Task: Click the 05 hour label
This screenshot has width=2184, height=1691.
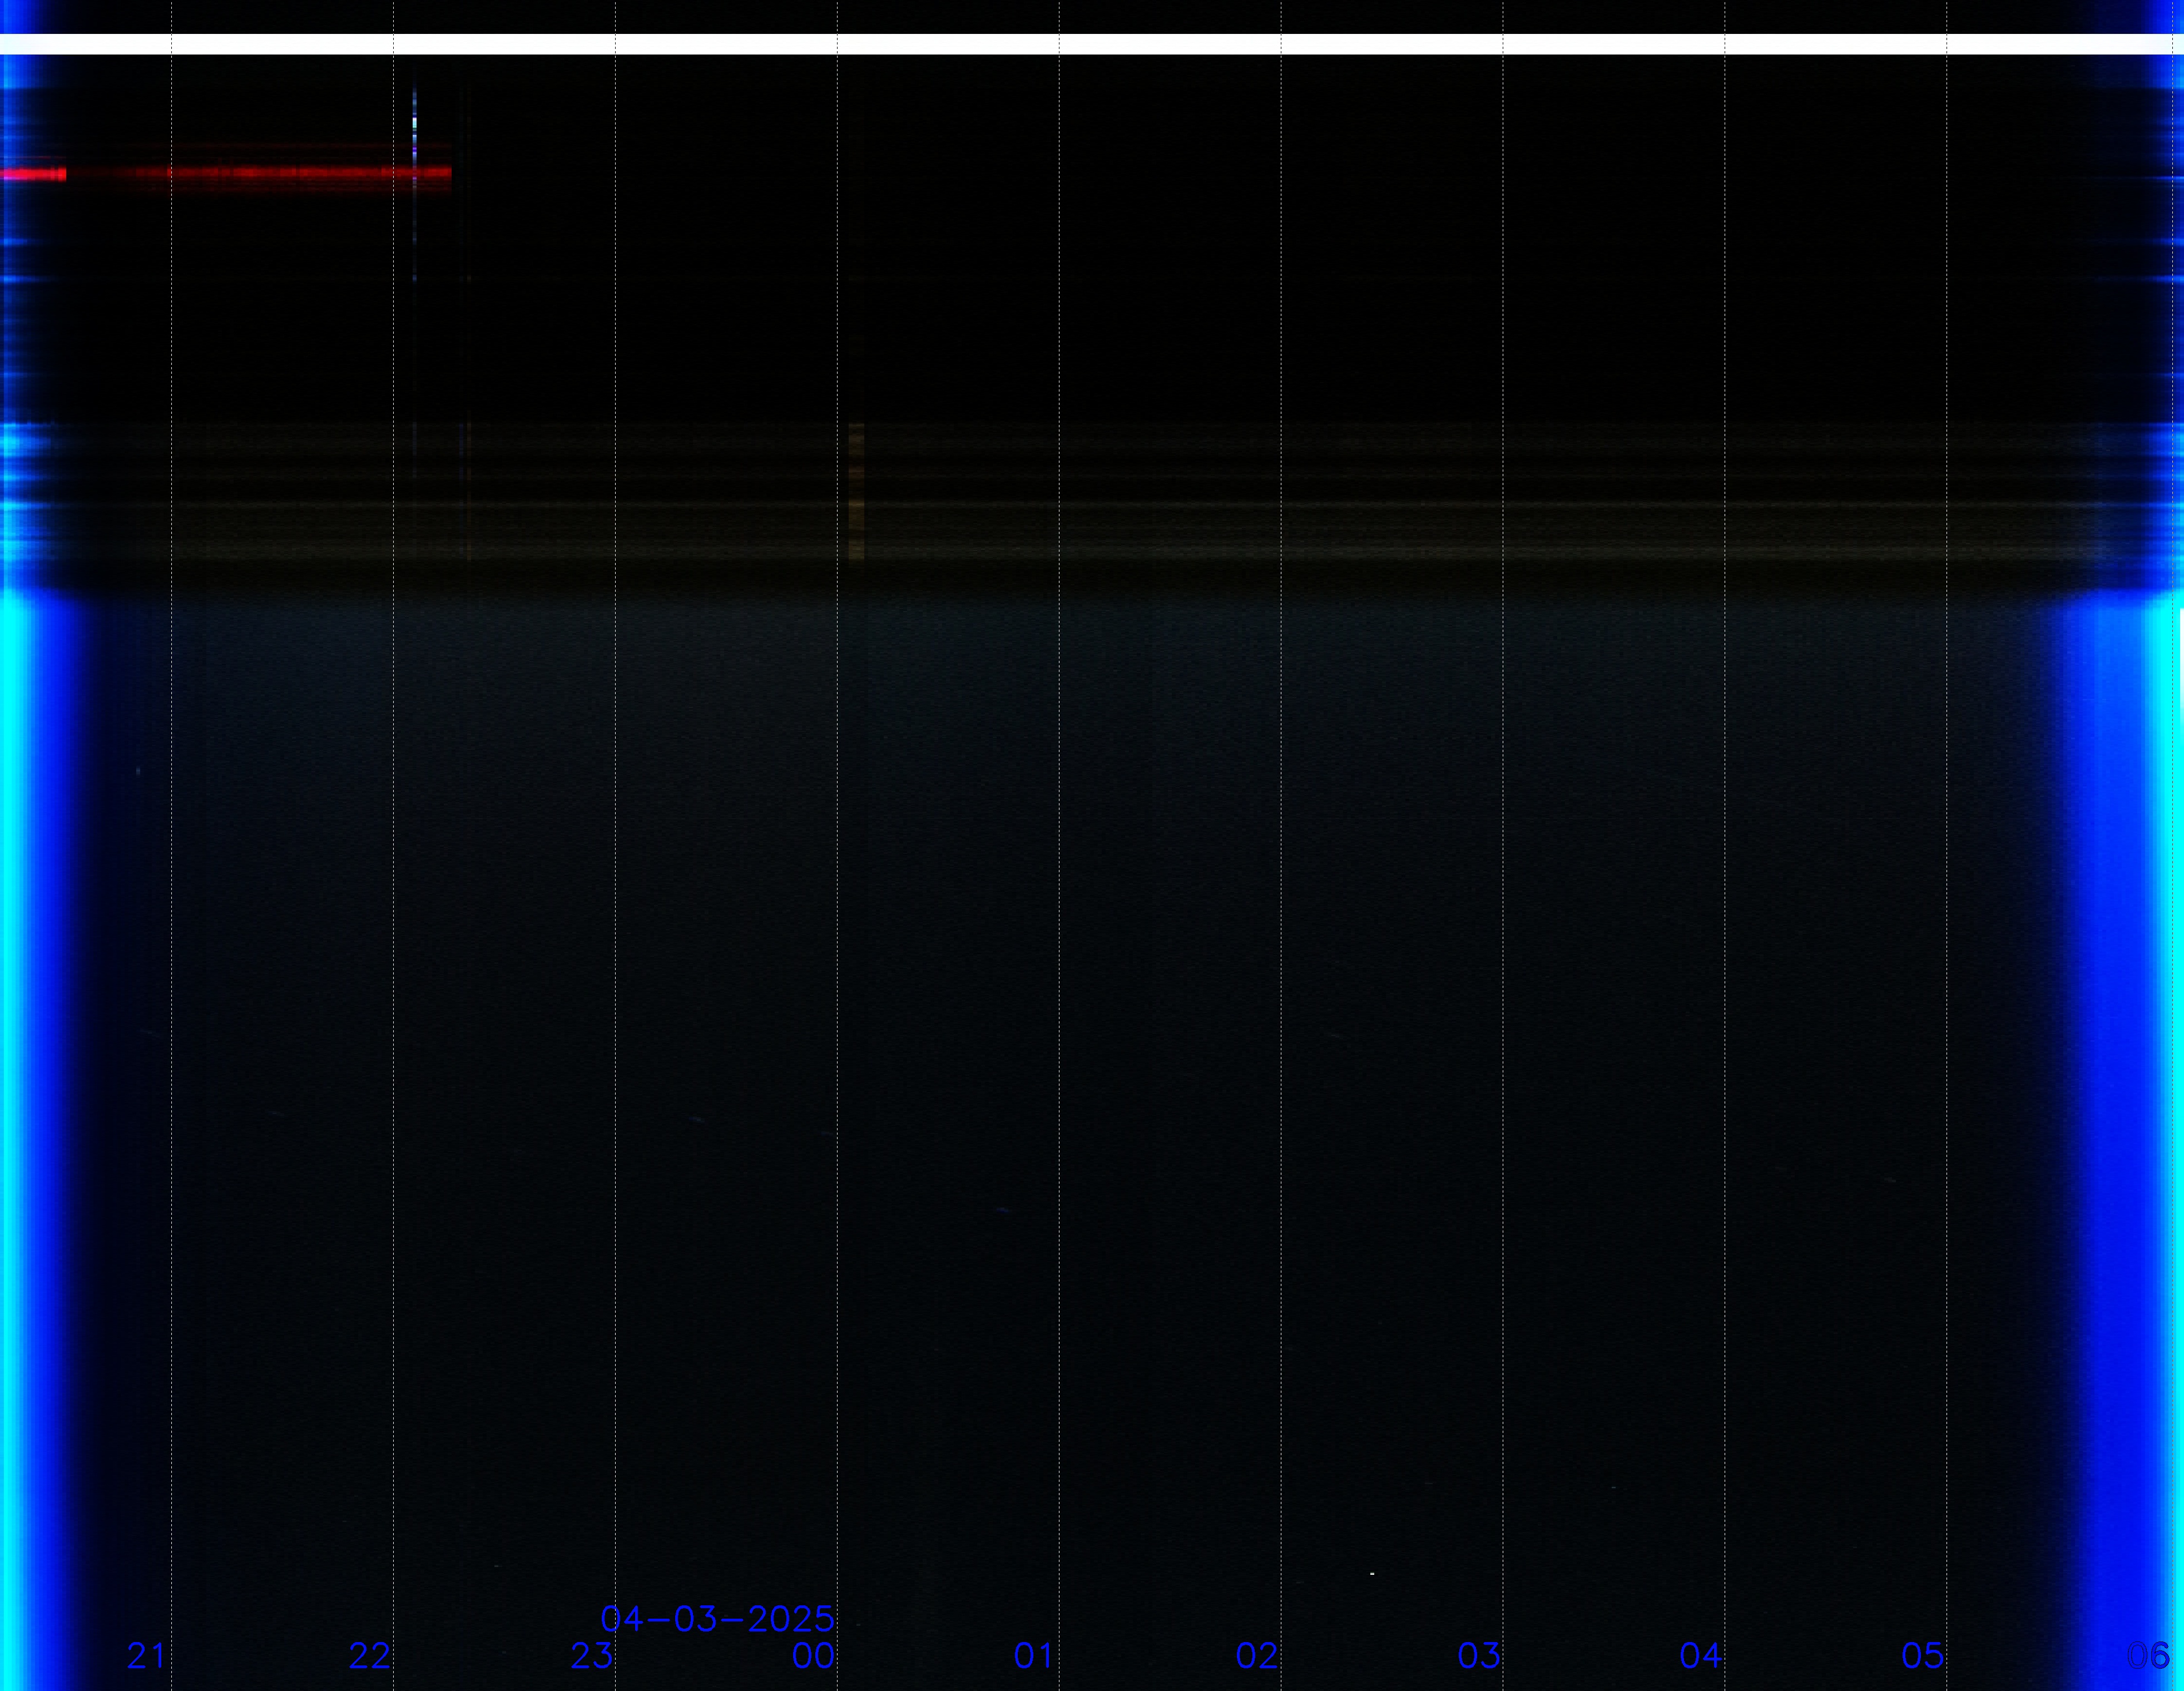Action: tap(1922, 1656)
